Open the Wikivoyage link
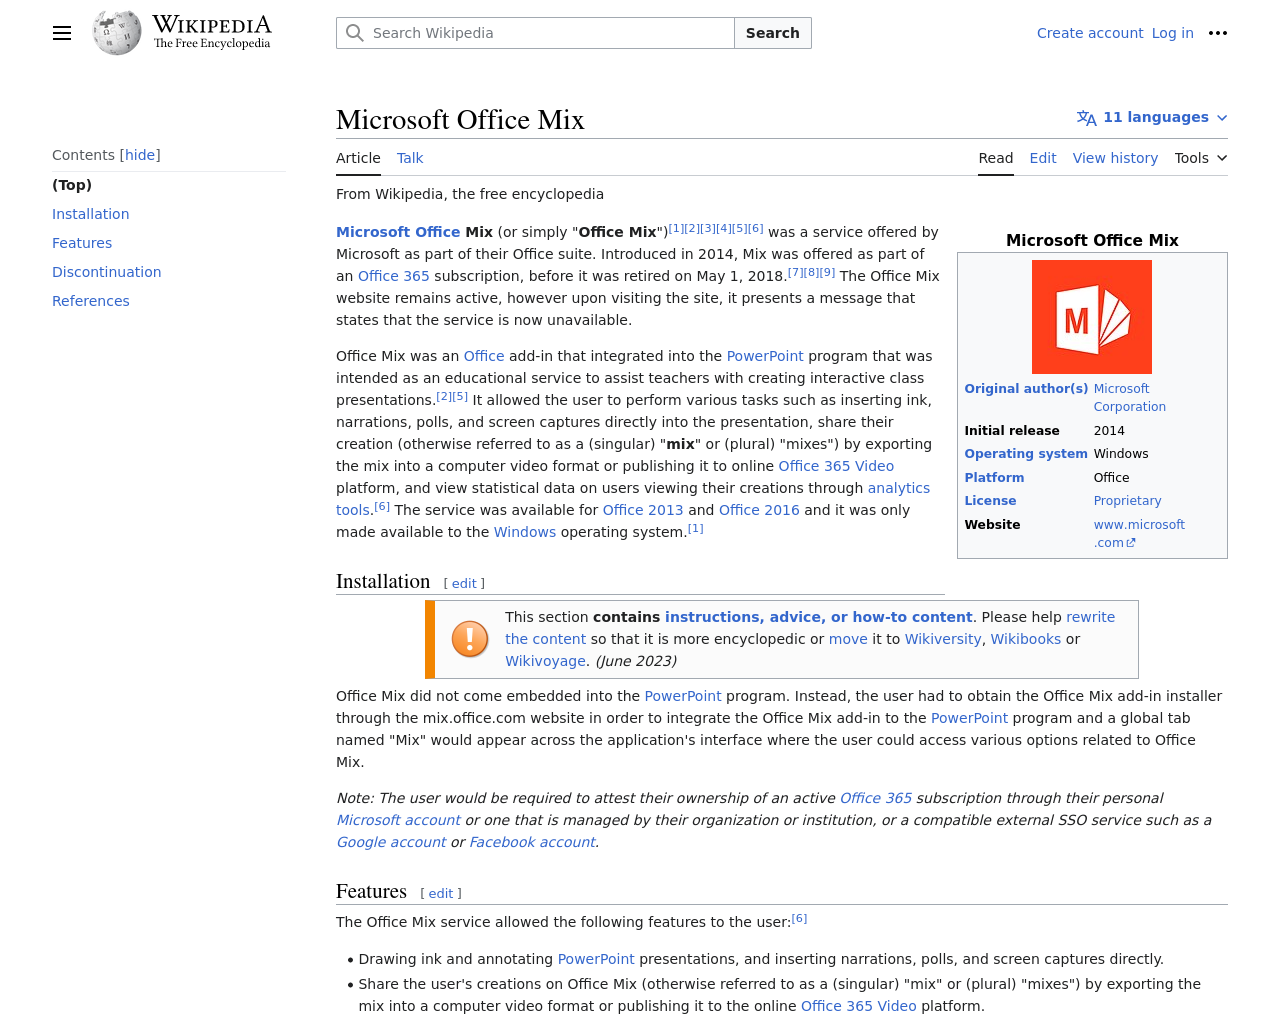1280x1024 pixels. (x=545, y=661)
